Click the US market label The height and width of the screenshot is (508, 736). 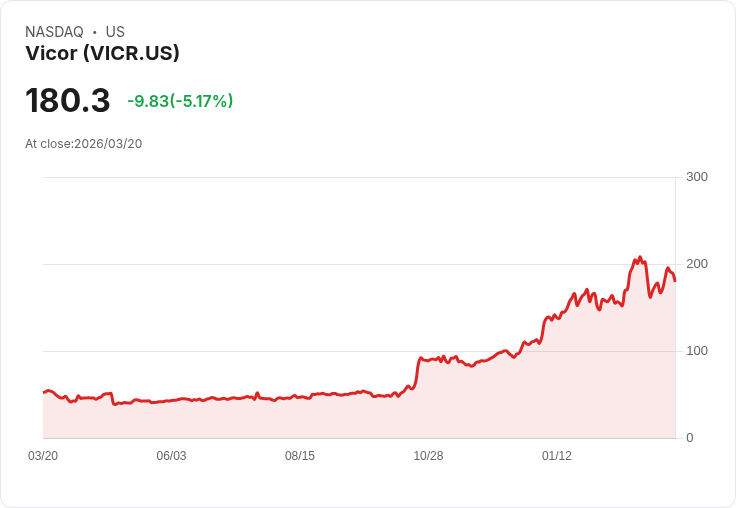tap(115, 31)
